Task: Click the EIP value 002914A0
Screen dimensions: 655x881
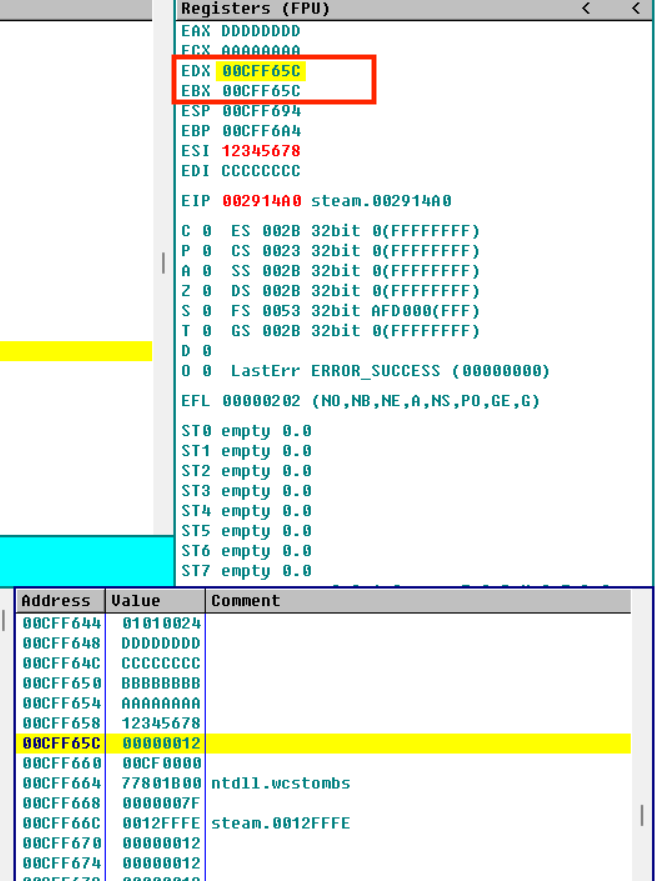Action: point(260,201)
